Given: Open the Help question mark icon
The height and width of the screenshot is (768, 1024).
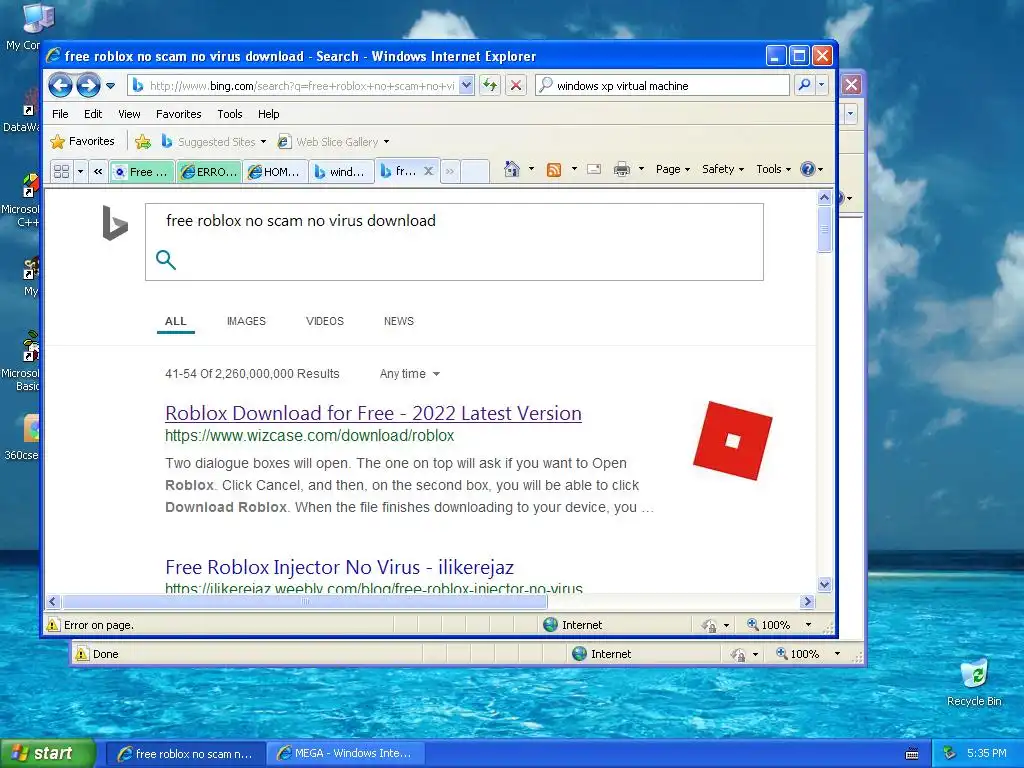Looking at the screenshot, I should (x=808, y=169).
